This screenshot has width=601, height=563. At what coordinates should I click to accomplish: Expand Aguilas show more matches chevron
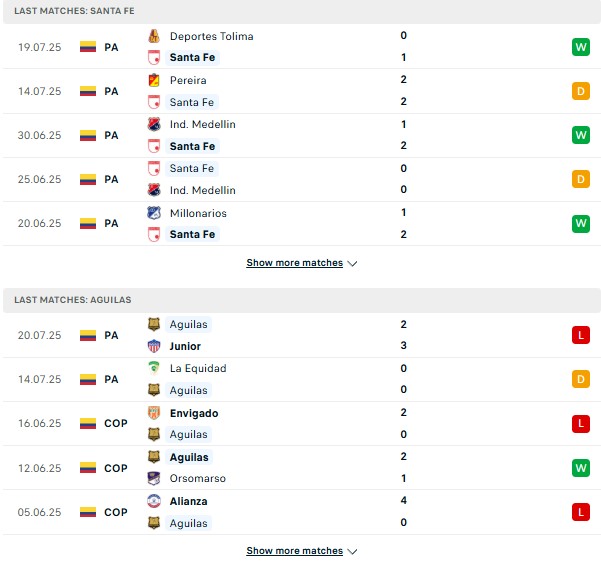click(352, 551)
